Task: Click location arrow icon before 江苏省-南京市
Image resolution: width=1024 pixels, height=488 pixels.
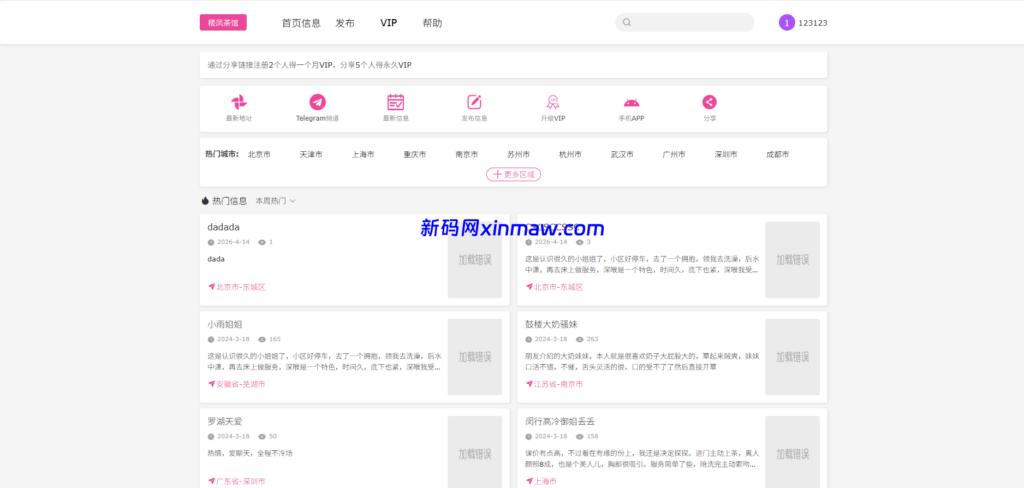Action: (529, 383)
